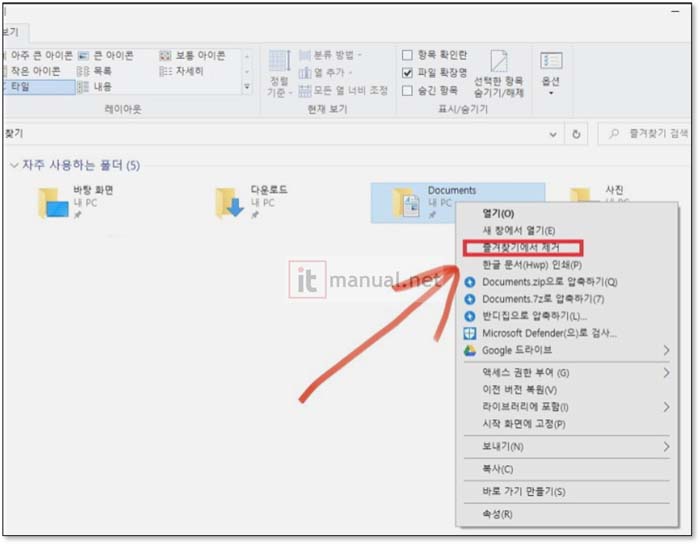This screenshot has width=700, height=544.
Task: Select the Documents folder tile
Action: coord(458,203)
